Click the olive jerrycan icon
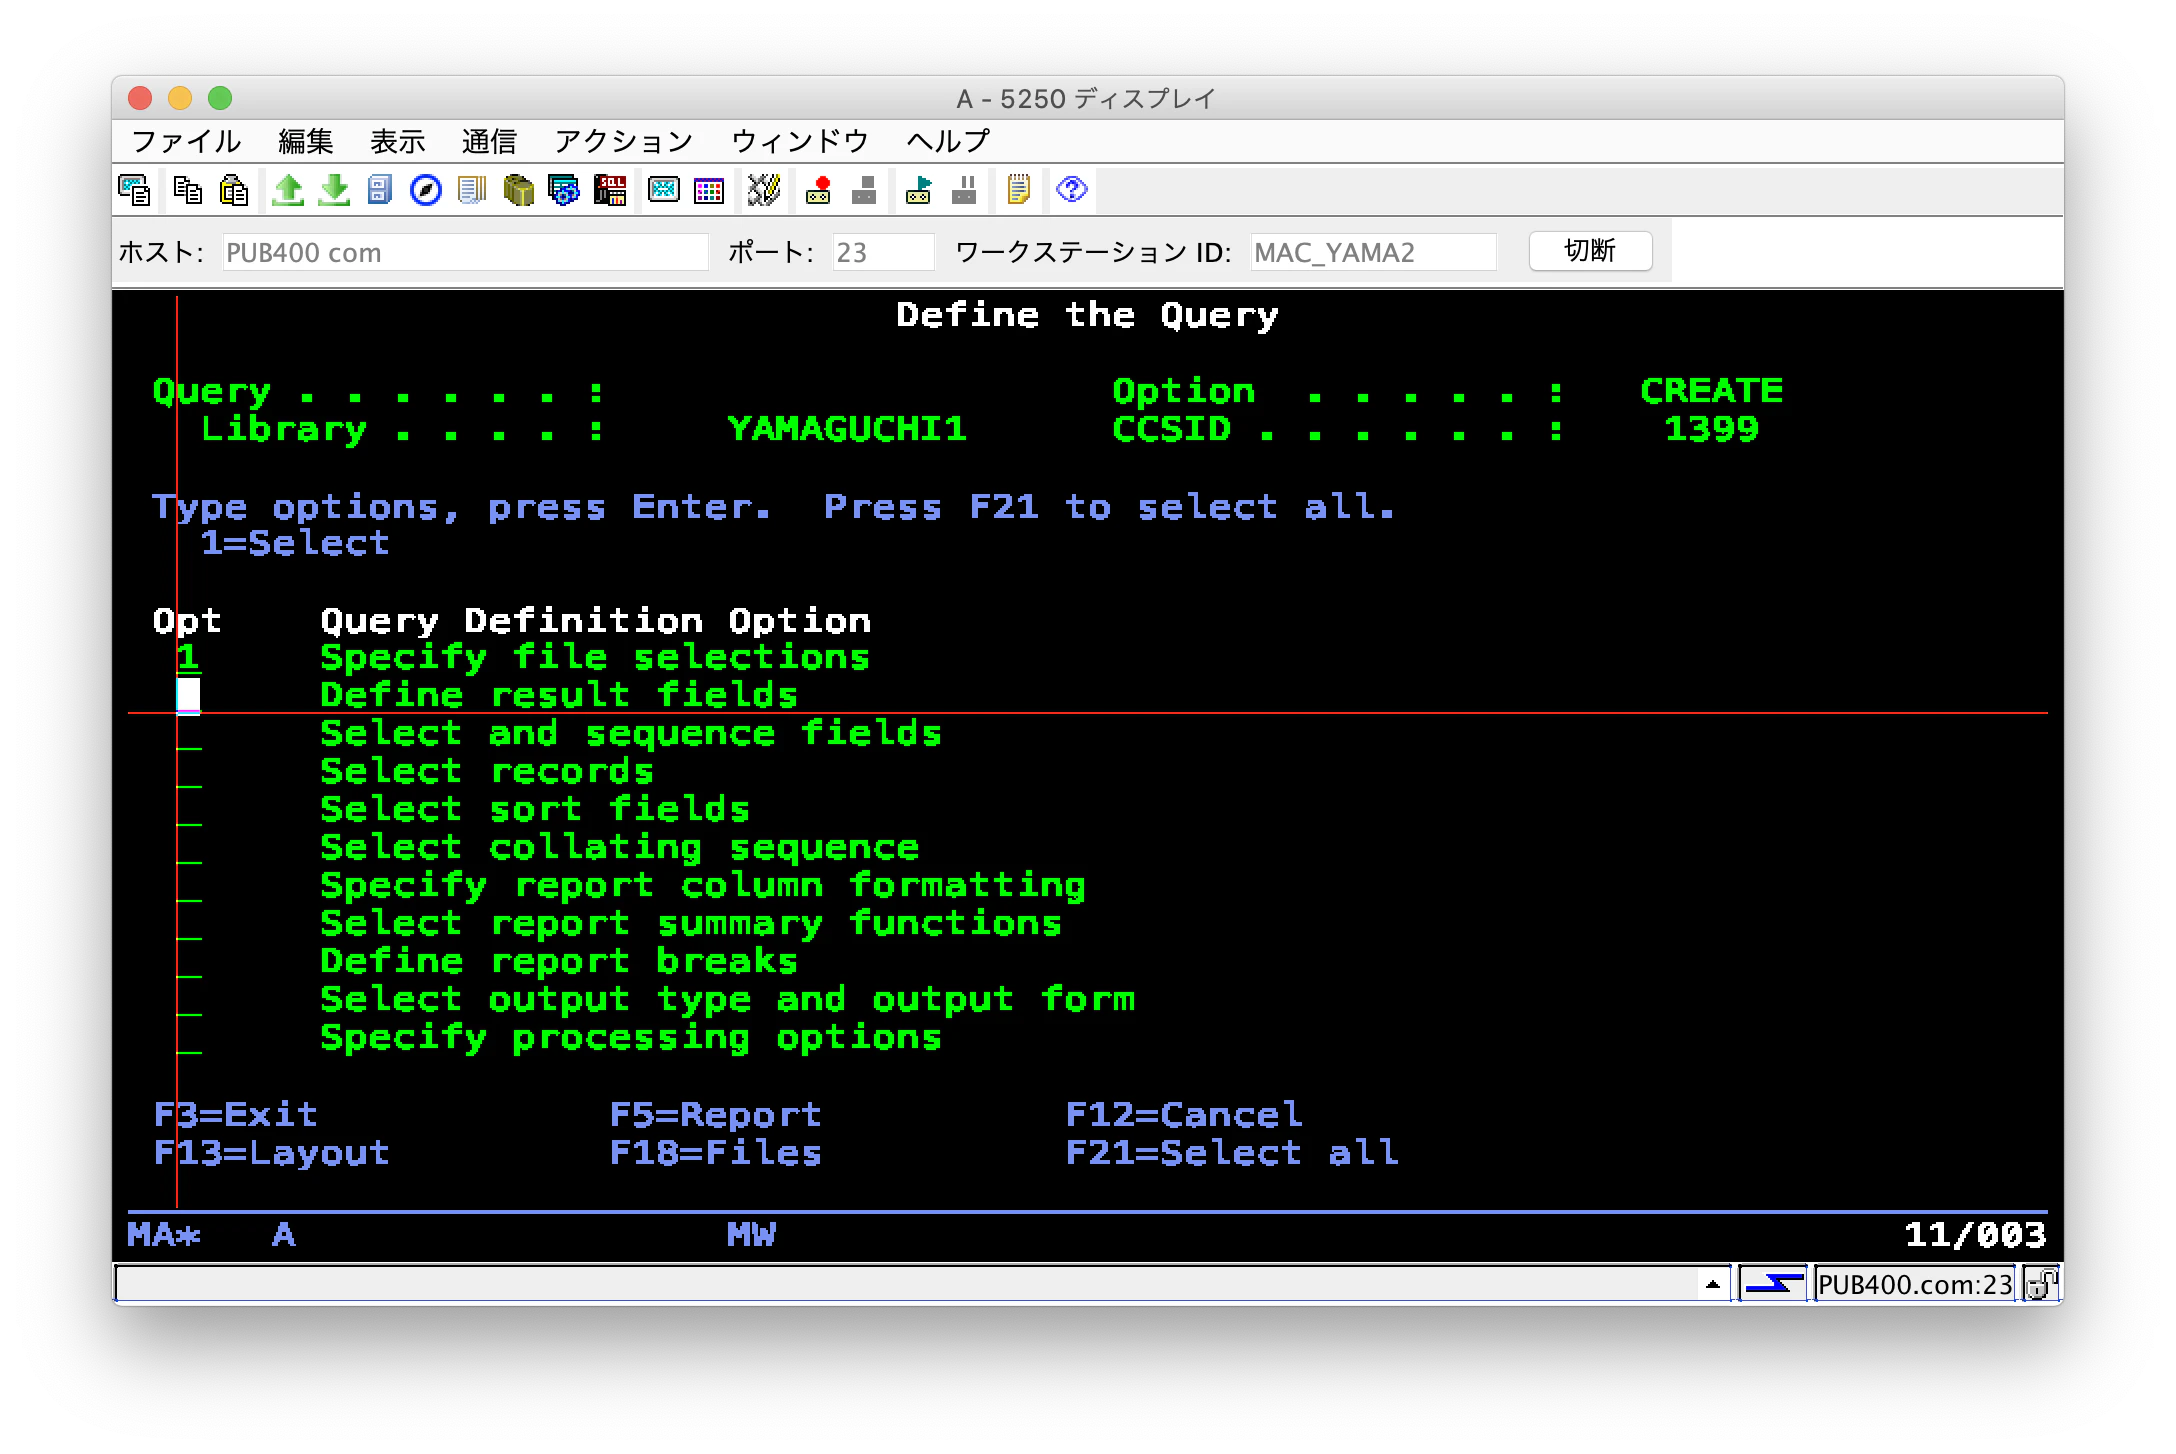Viewport: 2176px width, 1454px height. coord(518,190)
